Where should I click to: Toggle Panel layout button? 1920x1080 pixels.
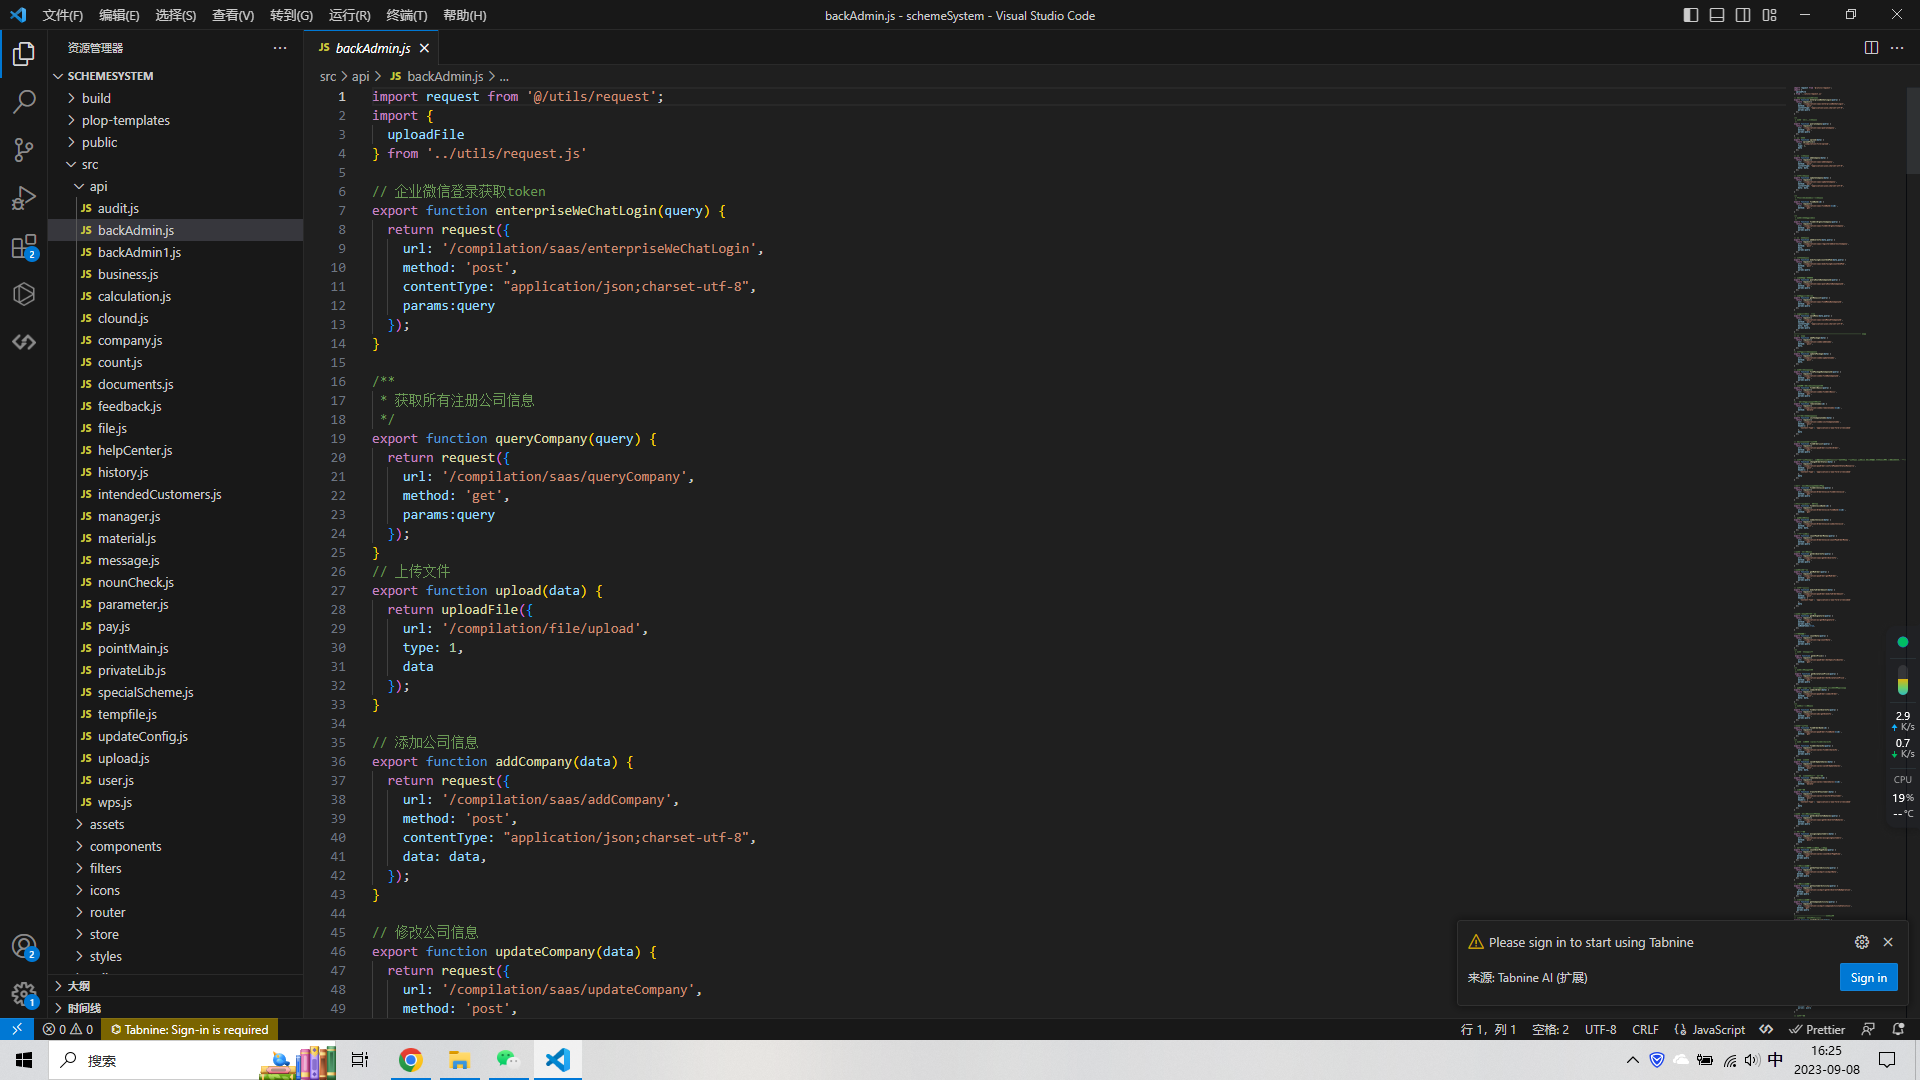pyautogui.click(x=1717, y=15)
